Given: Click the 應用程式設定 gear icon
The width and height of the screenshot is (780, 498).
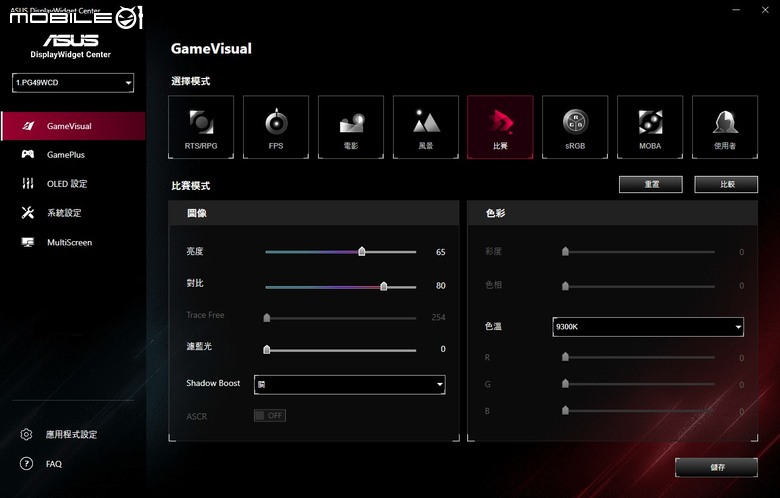Looking at the screenshot, I should tap(26, 434).
